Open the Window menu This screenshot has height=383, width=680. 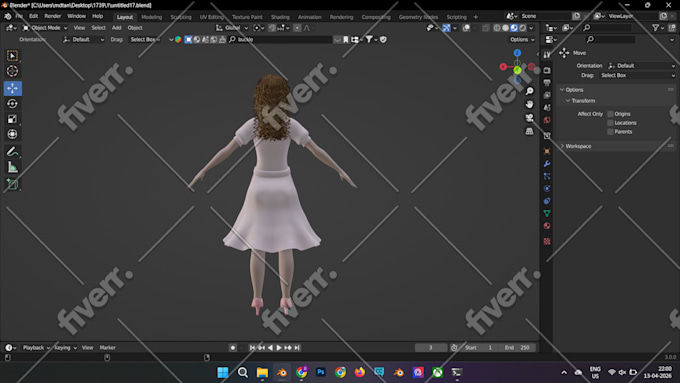coord(76,16)
